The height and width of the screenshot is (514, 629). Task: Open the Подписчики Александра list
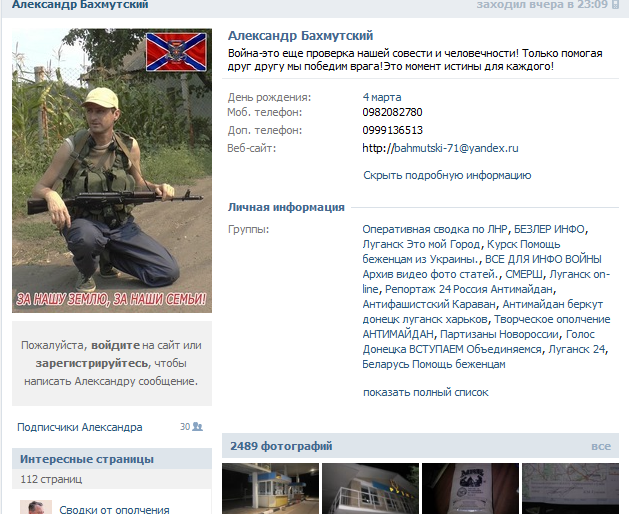click(x=80, y=427)
